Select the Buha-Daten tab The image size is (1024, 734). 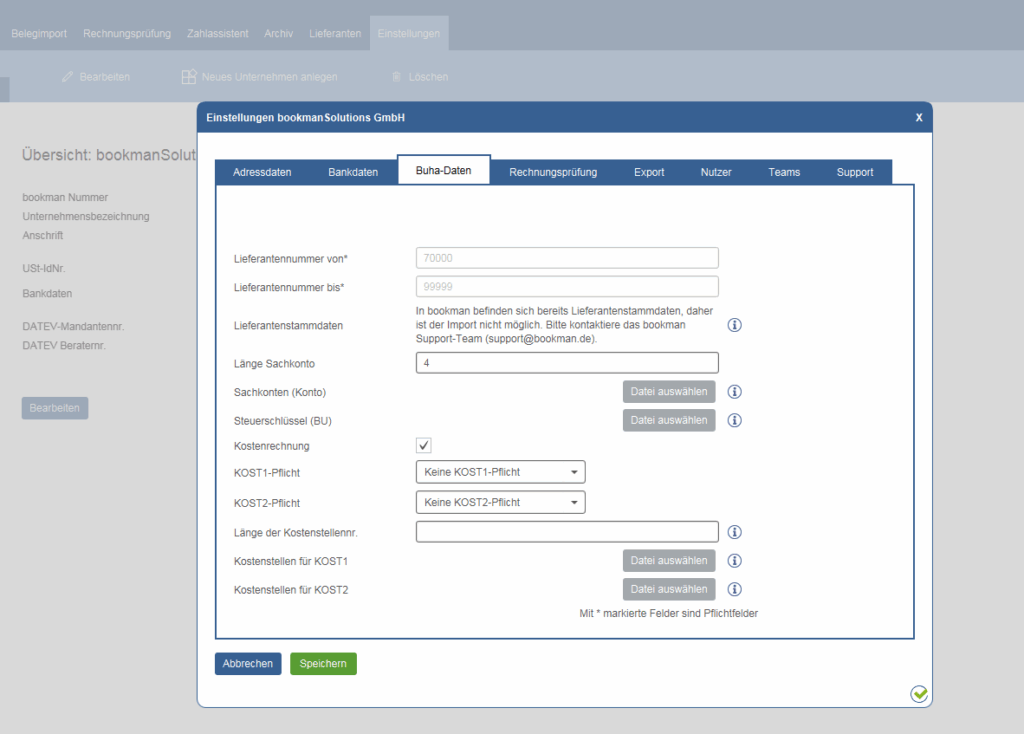pyautogui.click(x=443, y=170)
